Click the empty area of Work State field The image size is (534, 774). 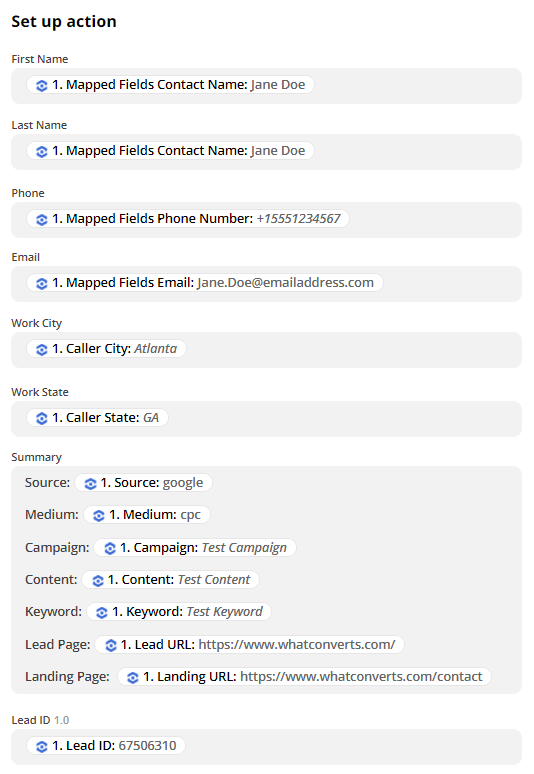click(x=345, y=419)
